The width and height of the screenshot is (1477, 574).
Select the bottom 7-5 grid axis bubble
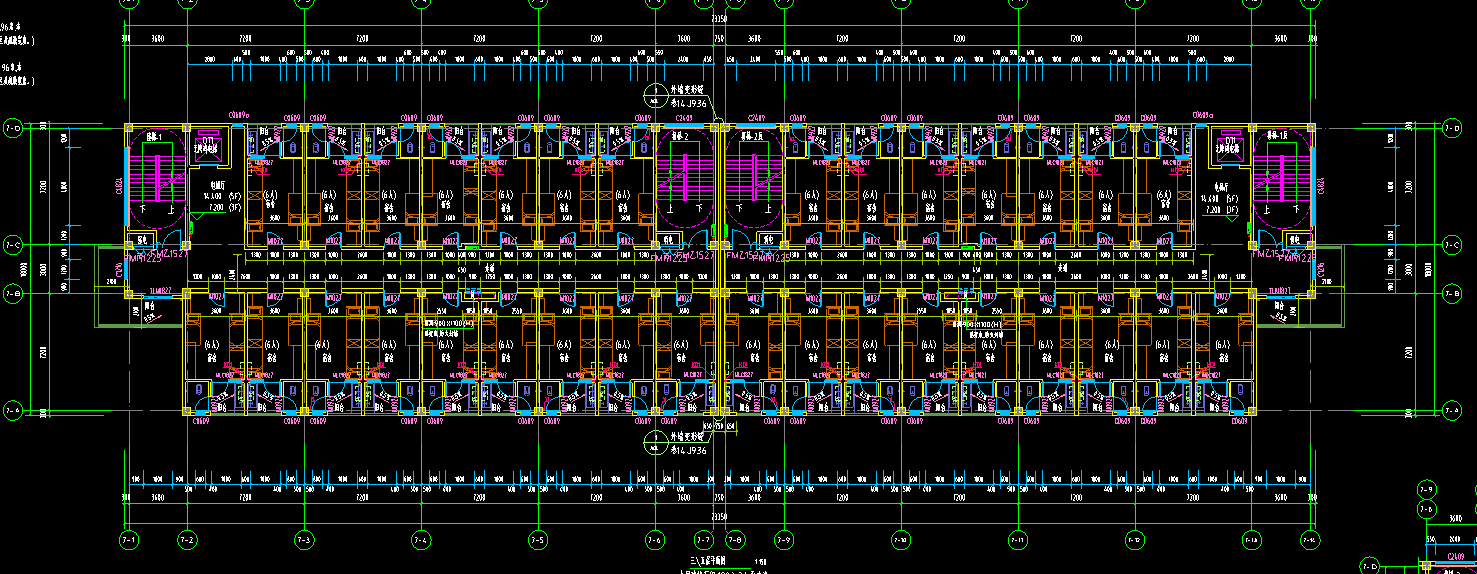[538, 540]
